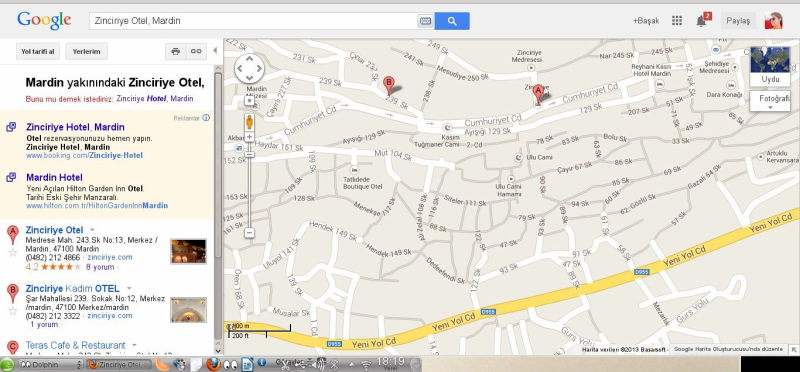The width and height of the screenshot is (800, 372).
Task: Star the Zinciriye Kadim OTEL result
Action: pyautogui.click(x=13, y=310)
